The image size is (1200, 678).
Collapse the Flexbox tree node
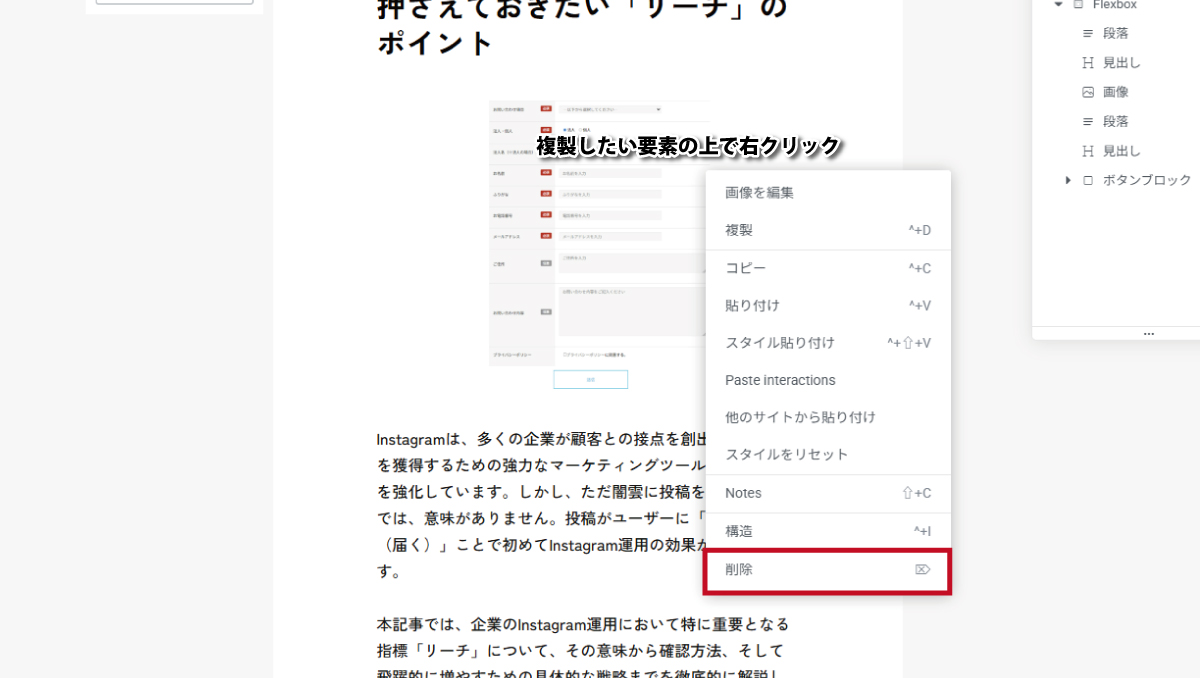pos(1058,5)
